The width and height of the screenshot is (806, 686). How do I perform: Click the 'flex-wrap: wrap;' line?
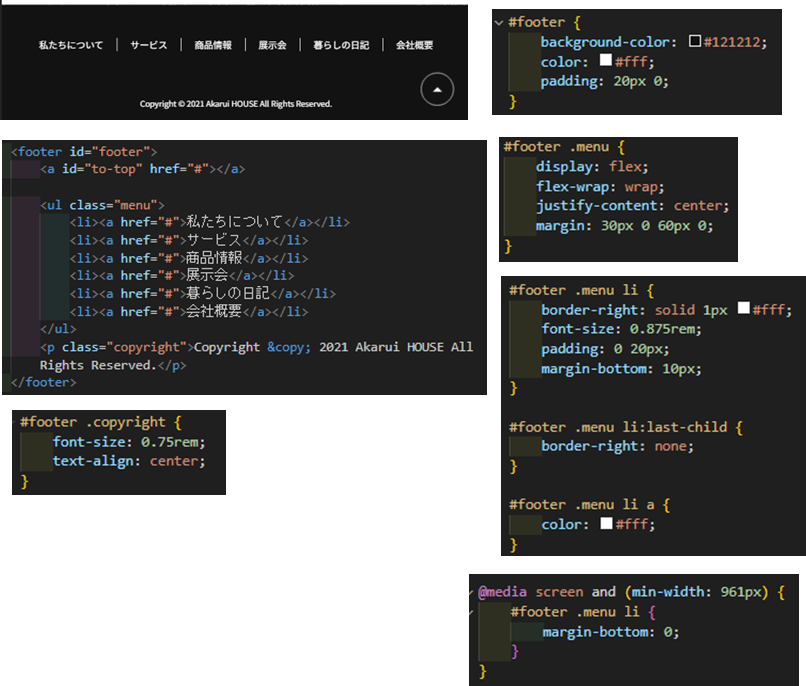click(600, 187)
